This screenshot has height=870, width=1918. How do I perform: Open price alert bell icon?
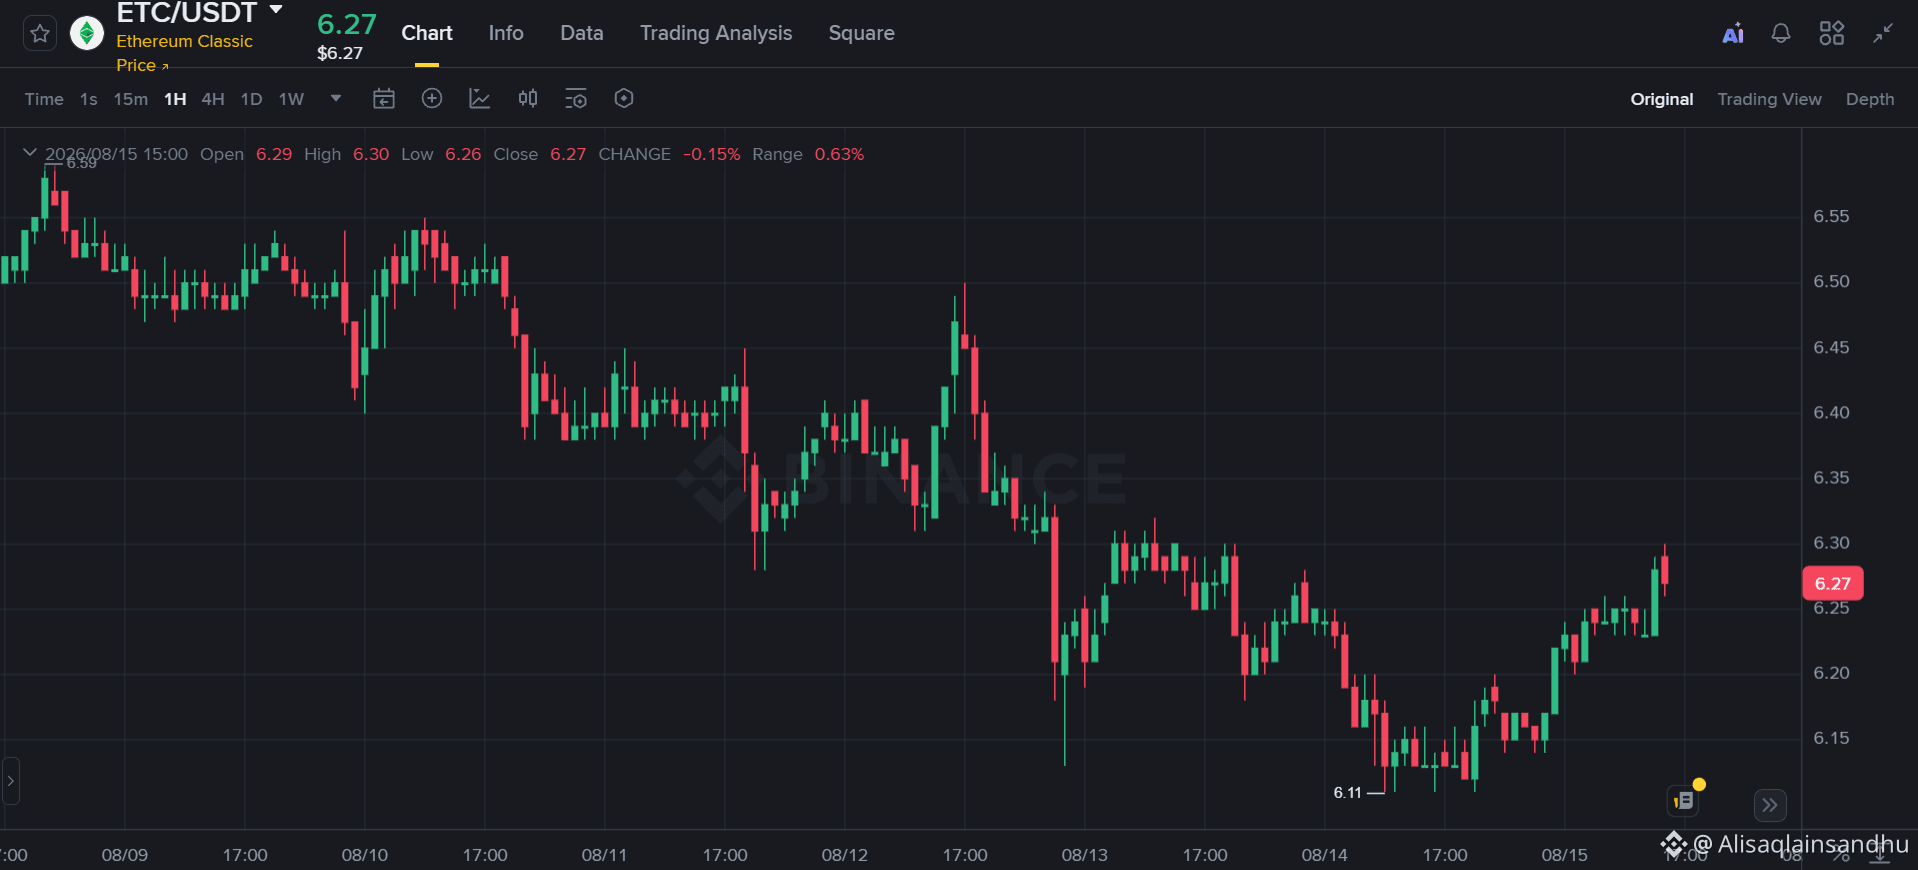tap(1781, 34)
